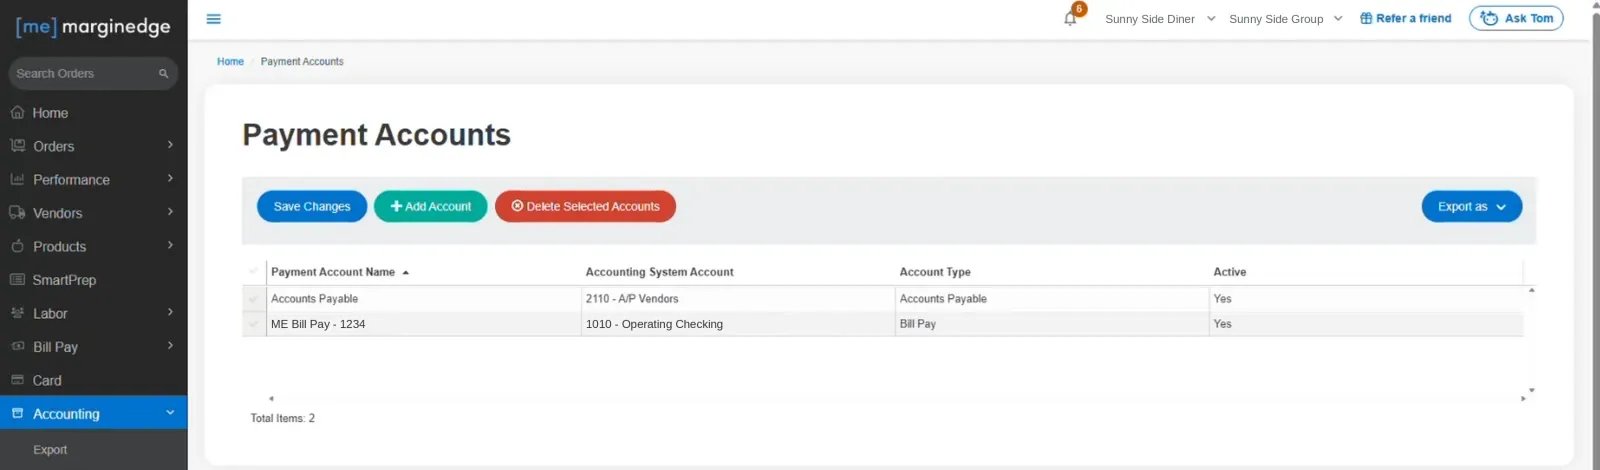Click the 'ME Bill Pay - 1234' cell

click(x=424, y=324)
